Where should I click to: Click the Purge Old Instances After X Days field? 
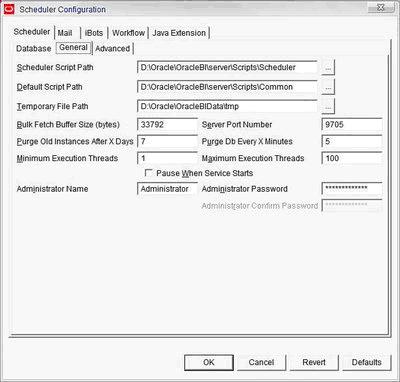167,141
